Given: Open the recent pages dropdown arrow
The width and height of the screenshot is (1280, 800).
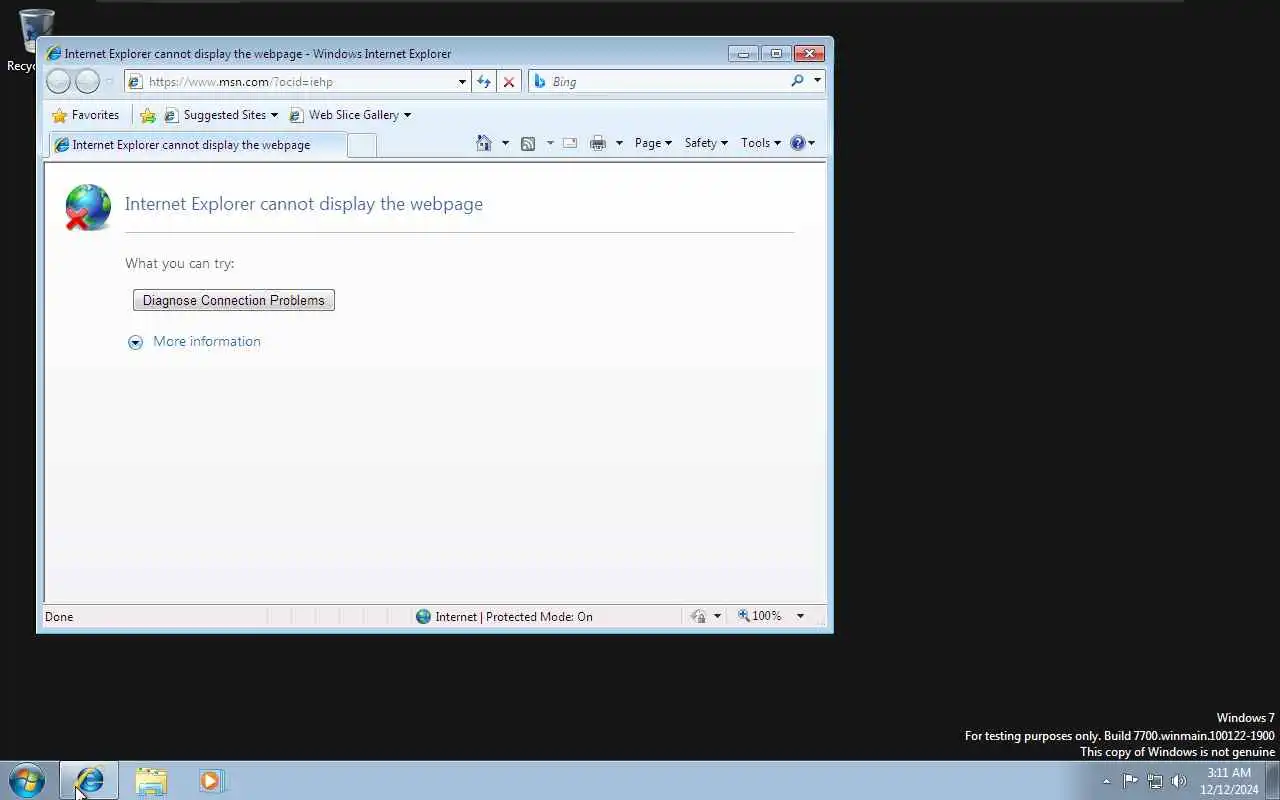Looking at the screenshot, I should tap(110, 82).
